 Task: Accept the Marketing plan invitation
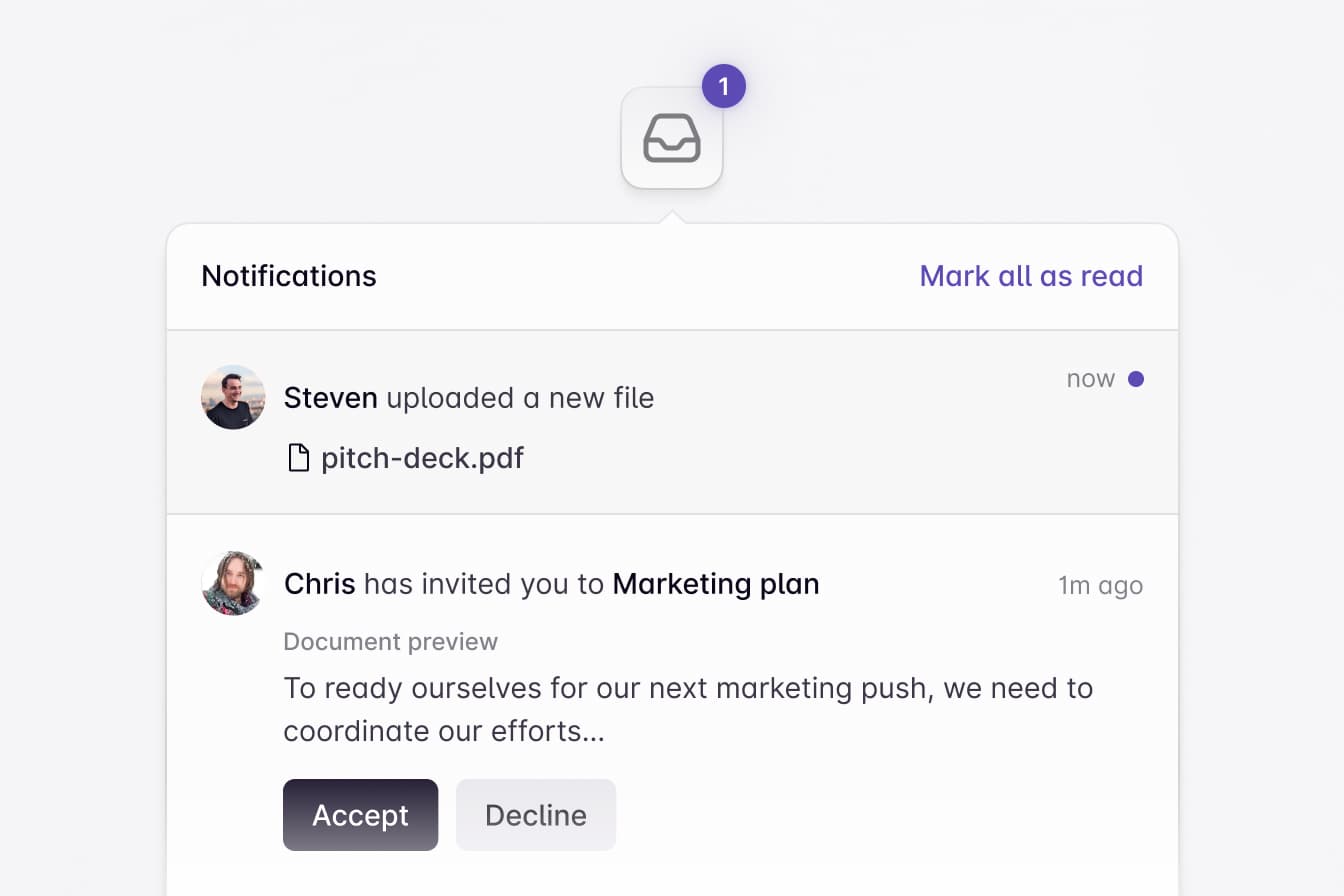(360, 815)
